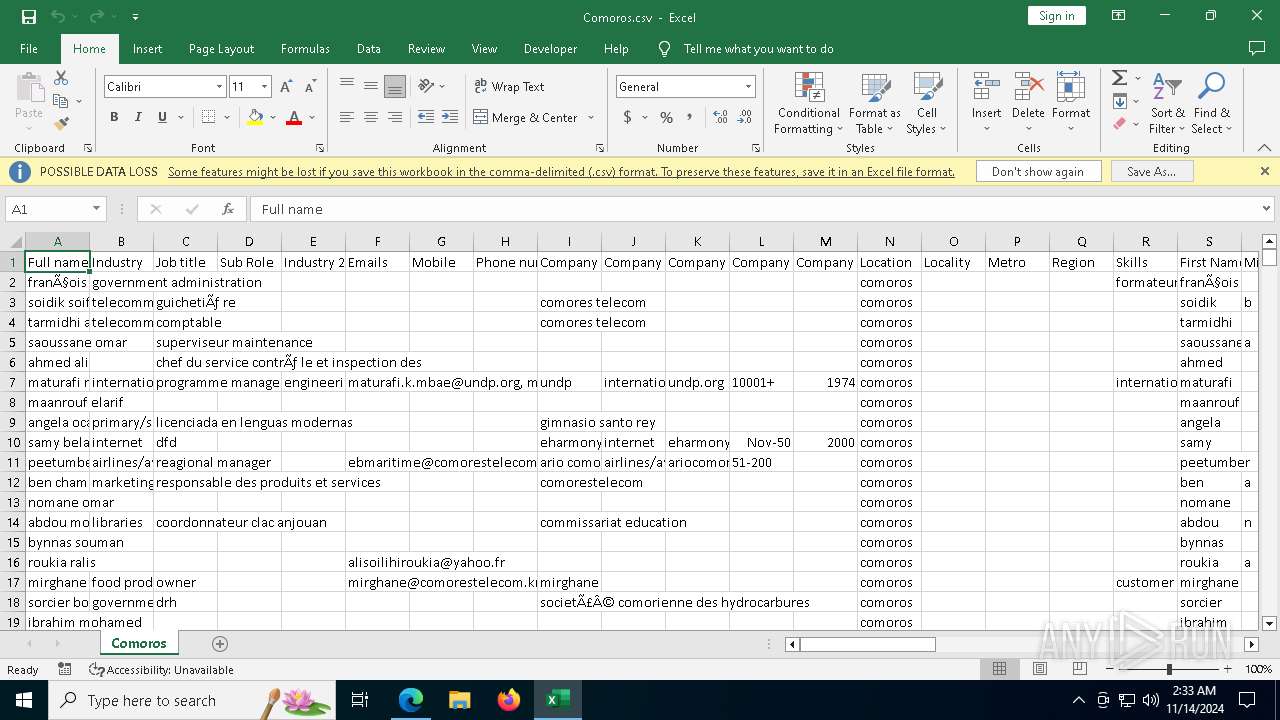Apply cell borders icon
1280x720 pixels.
tap(208, 117)
